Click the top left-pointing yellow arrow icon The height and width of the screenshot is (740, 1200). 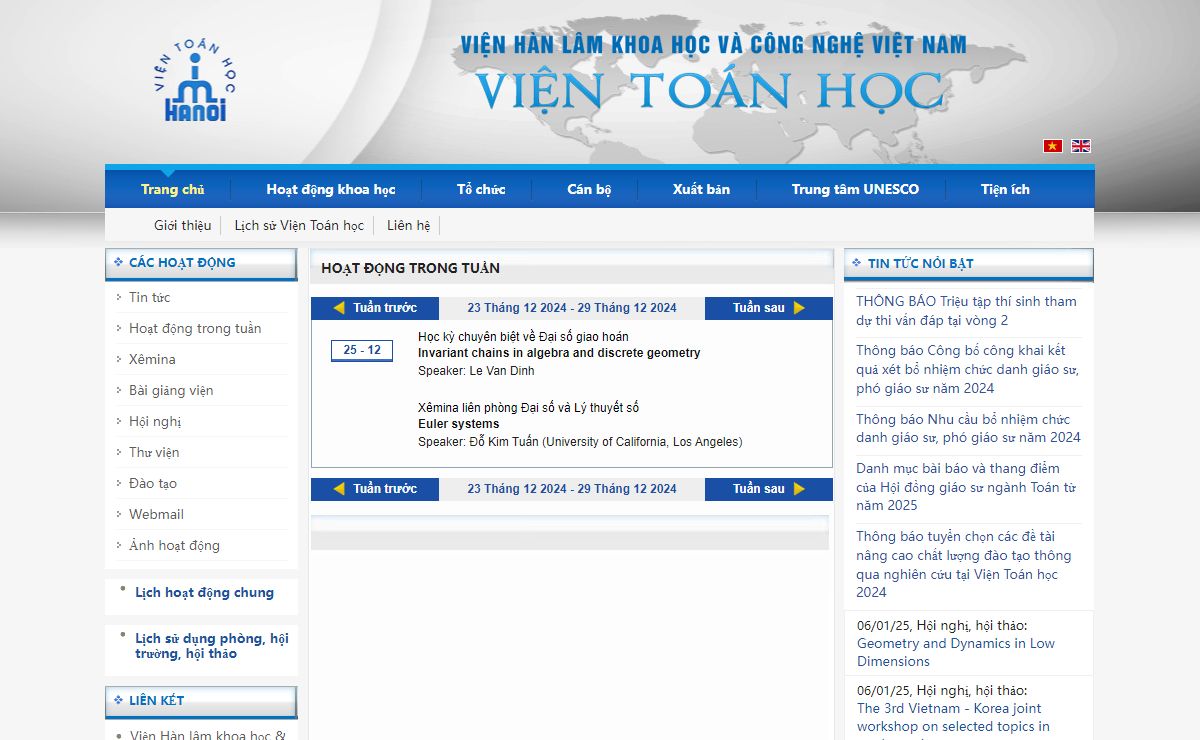(x=339, y=308)
